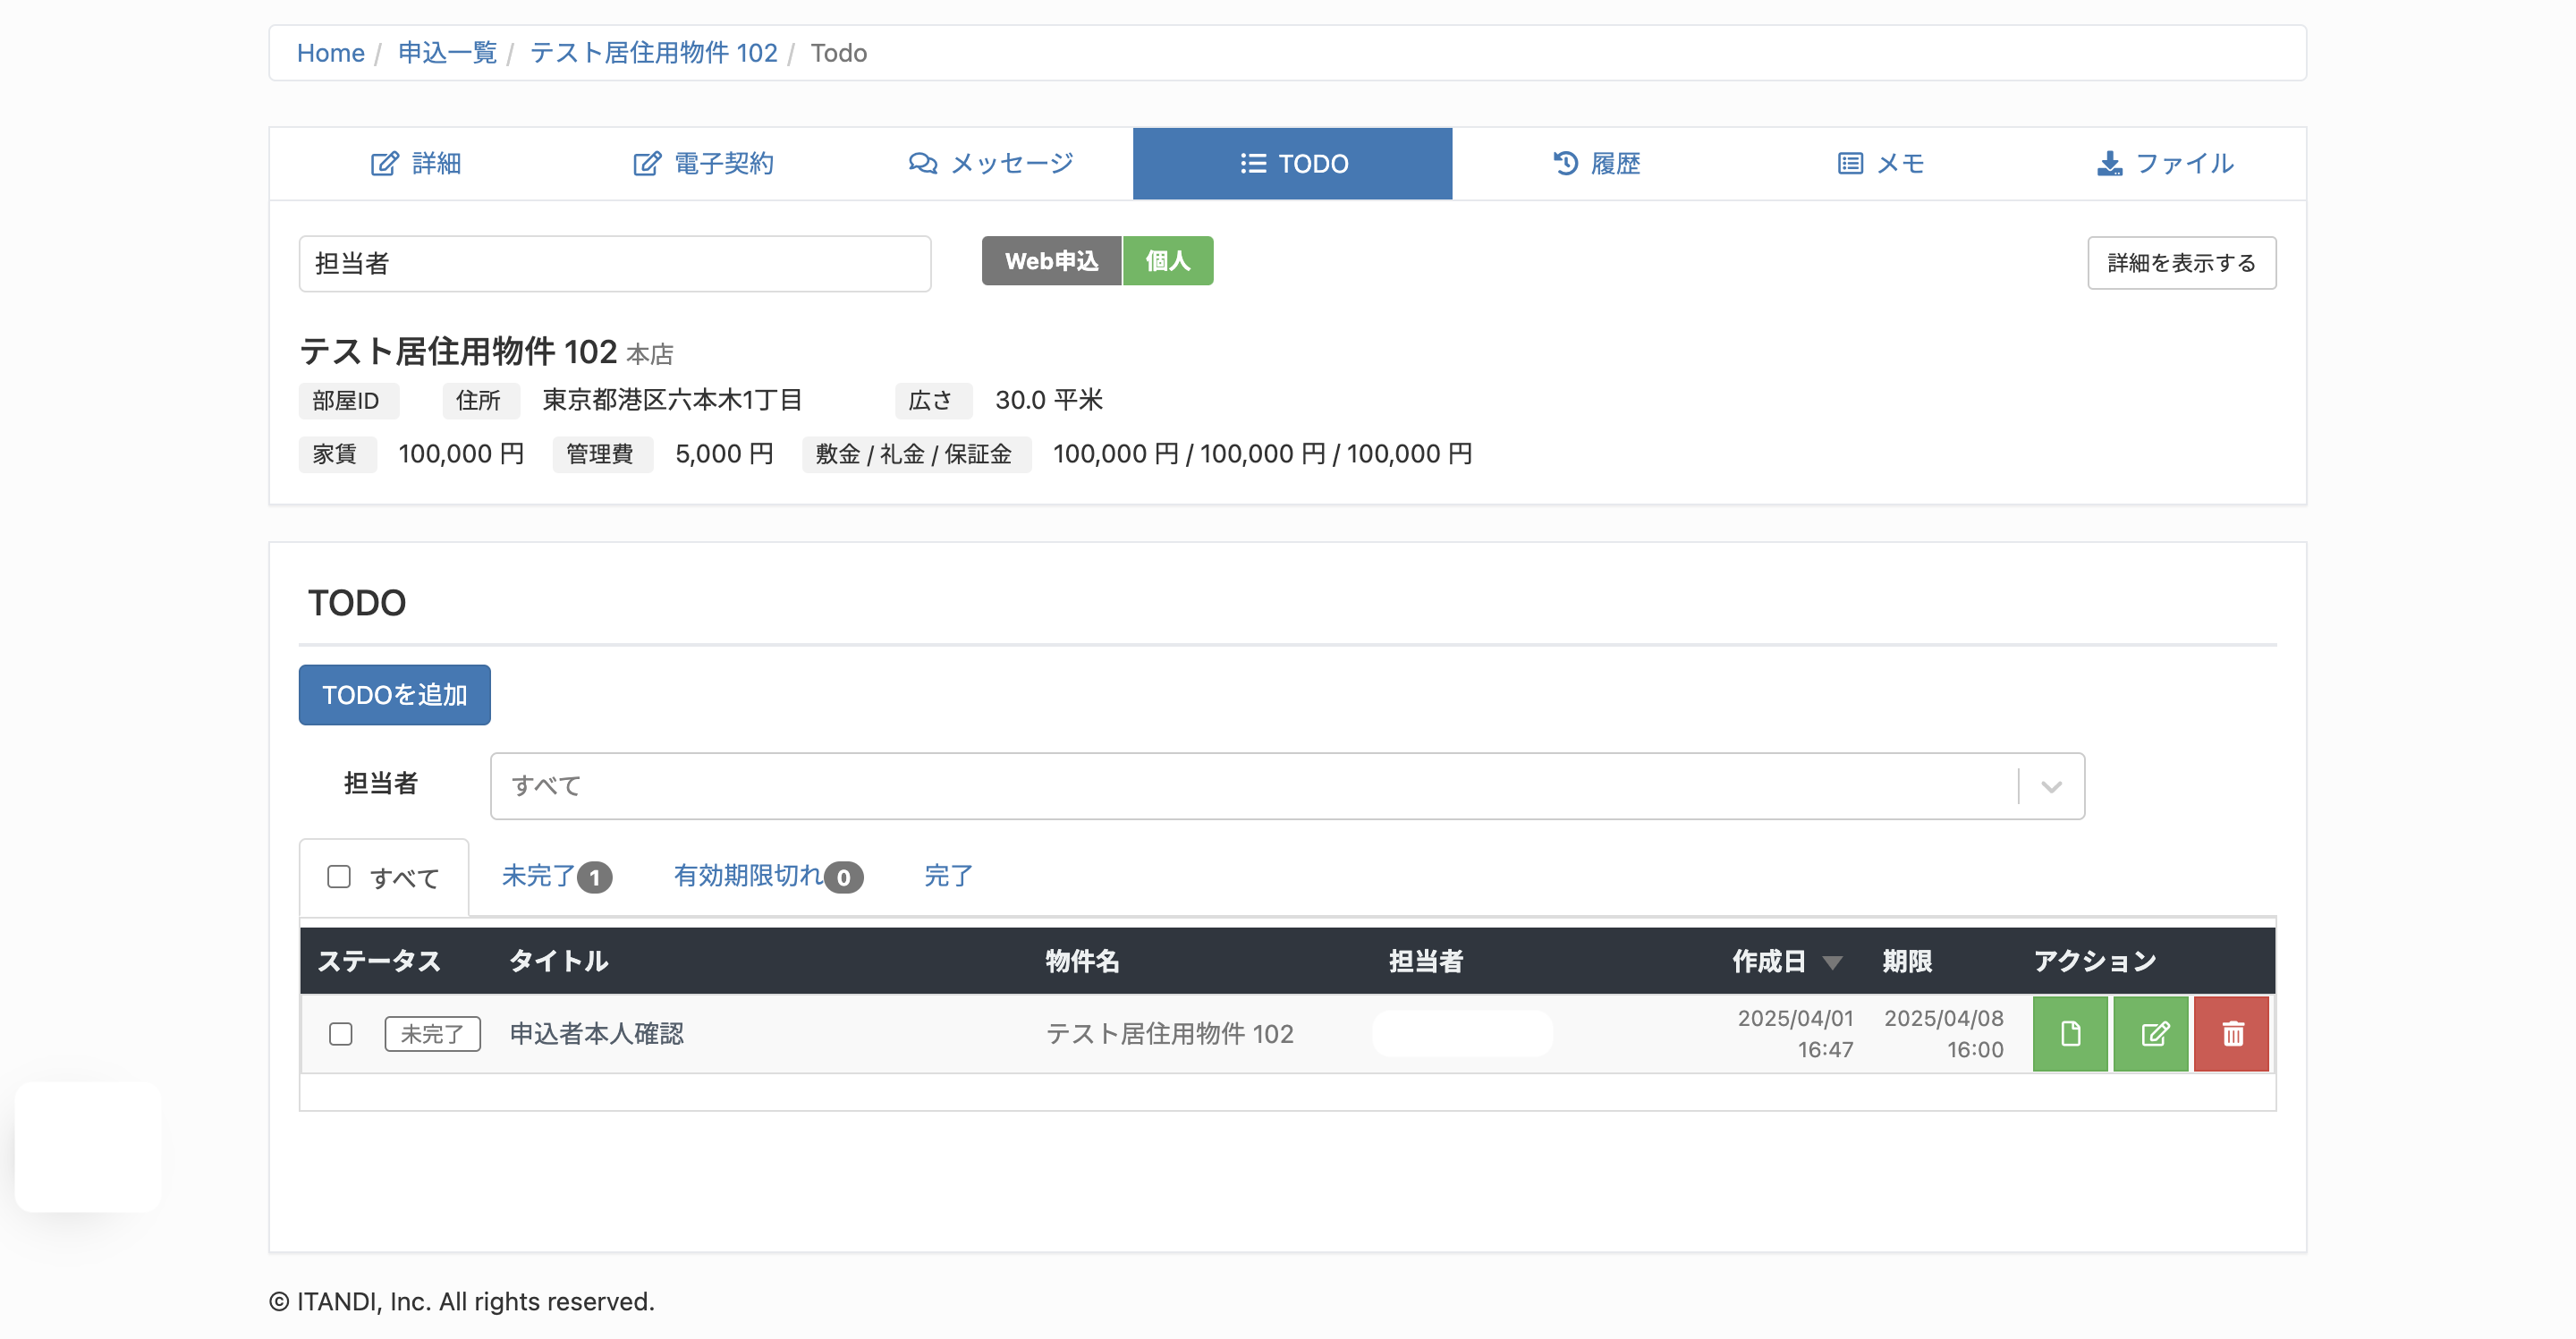Show the 有効期限切れ todo tab
Image resolution: width=2576 pixels, height=1339 pixels.
pyautogui.click(x=768, y=876)
